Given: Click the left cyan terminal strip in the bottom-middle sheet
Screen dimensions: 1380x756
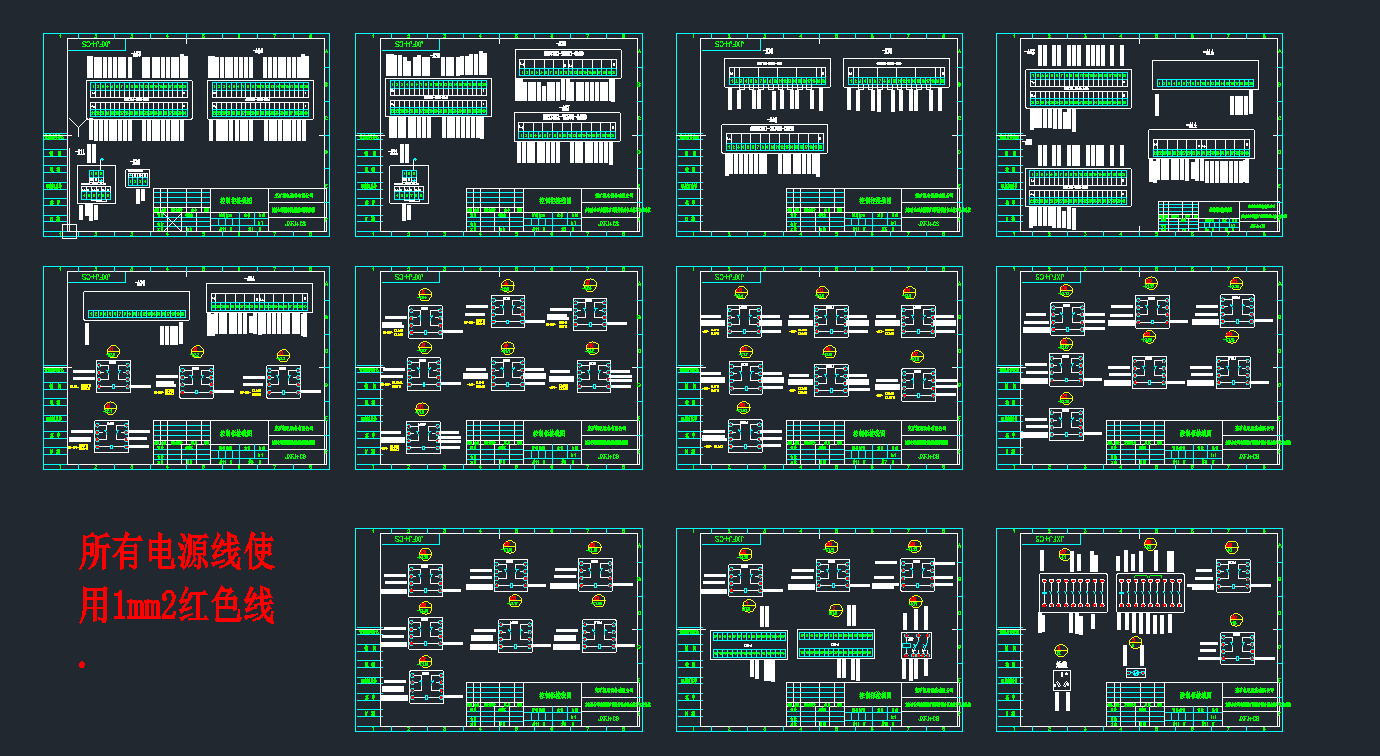Looking at the screenshot, I should point(749,644).
